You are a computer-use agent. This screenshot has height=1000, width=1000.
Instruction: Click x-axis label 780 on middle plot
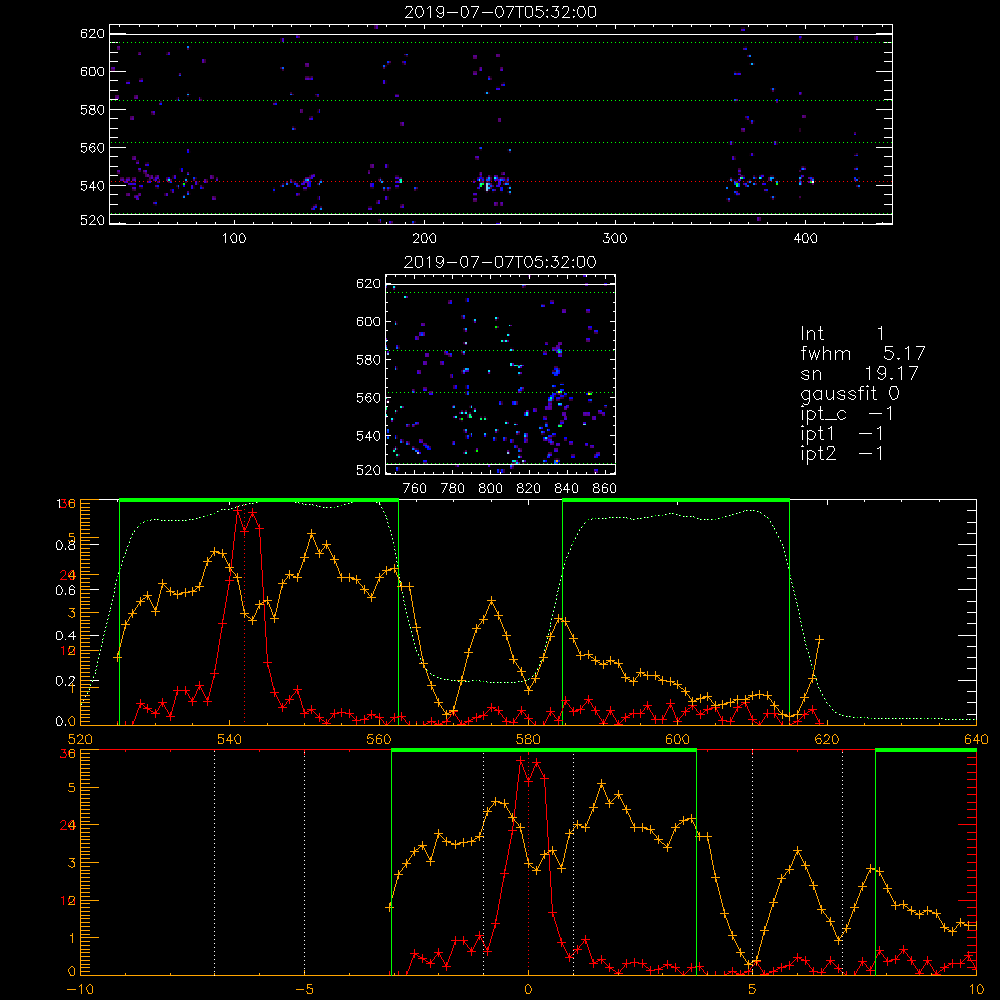(453, 489)
